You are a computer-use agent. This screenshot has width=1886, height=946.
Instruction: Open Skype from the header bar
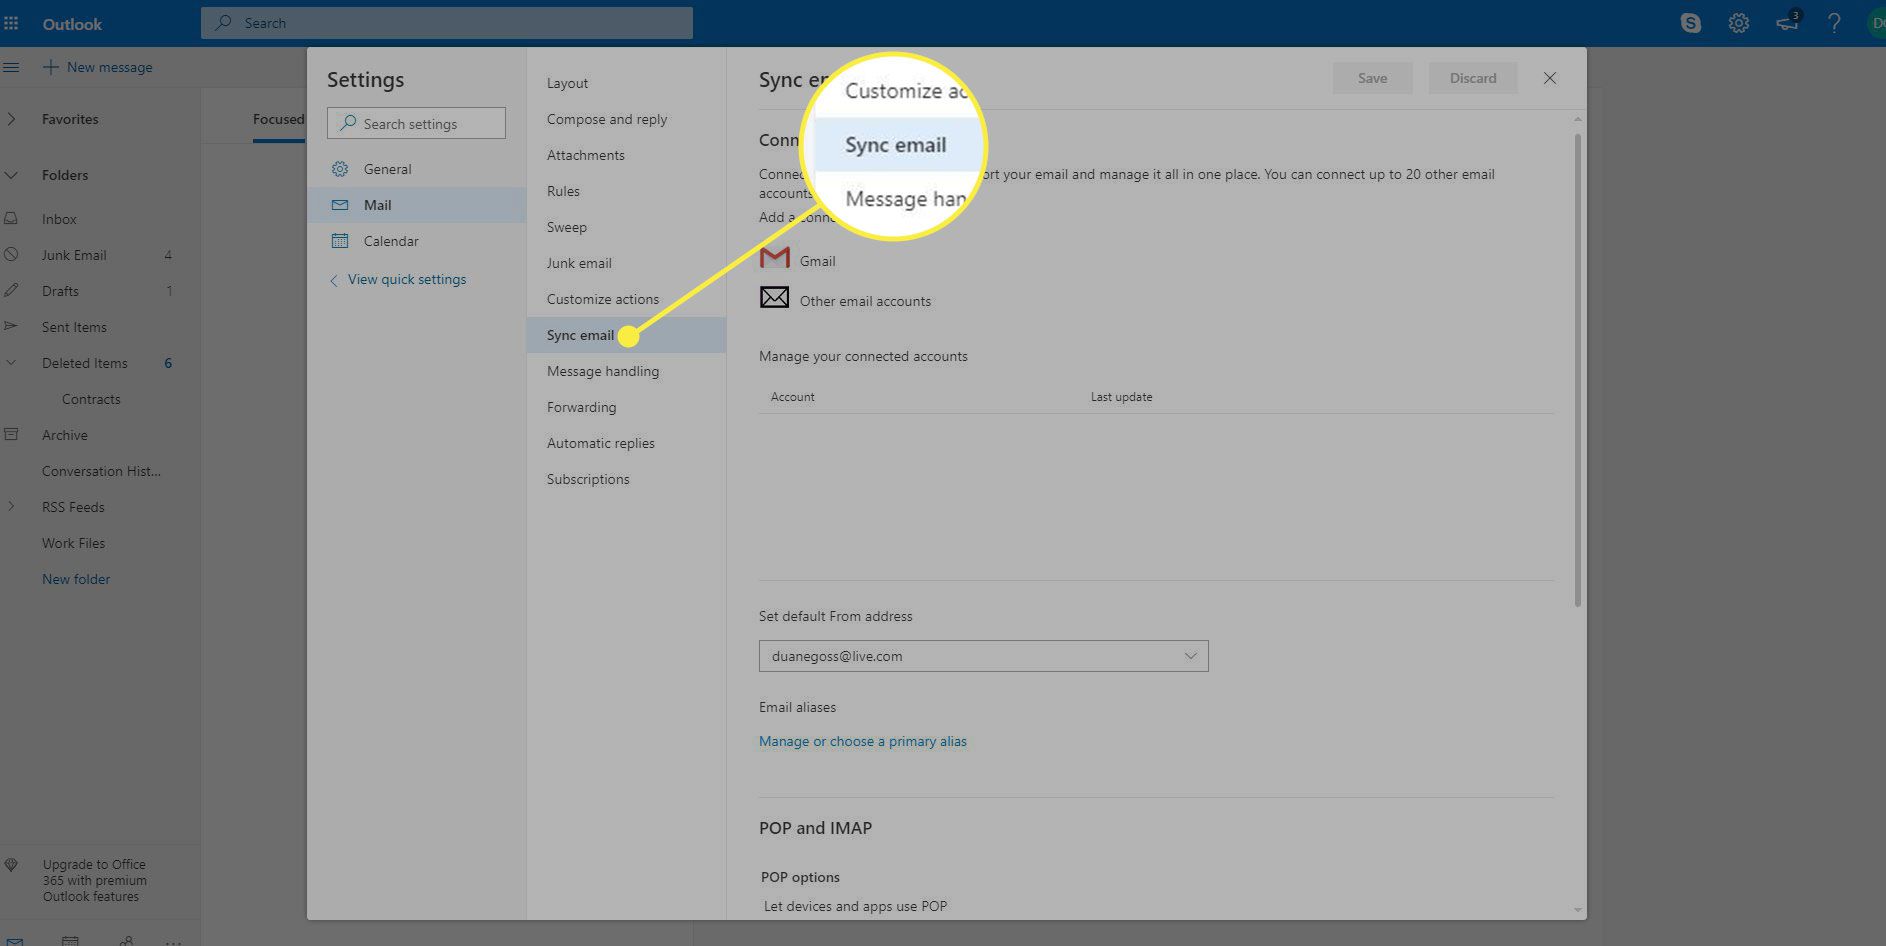1691,23
